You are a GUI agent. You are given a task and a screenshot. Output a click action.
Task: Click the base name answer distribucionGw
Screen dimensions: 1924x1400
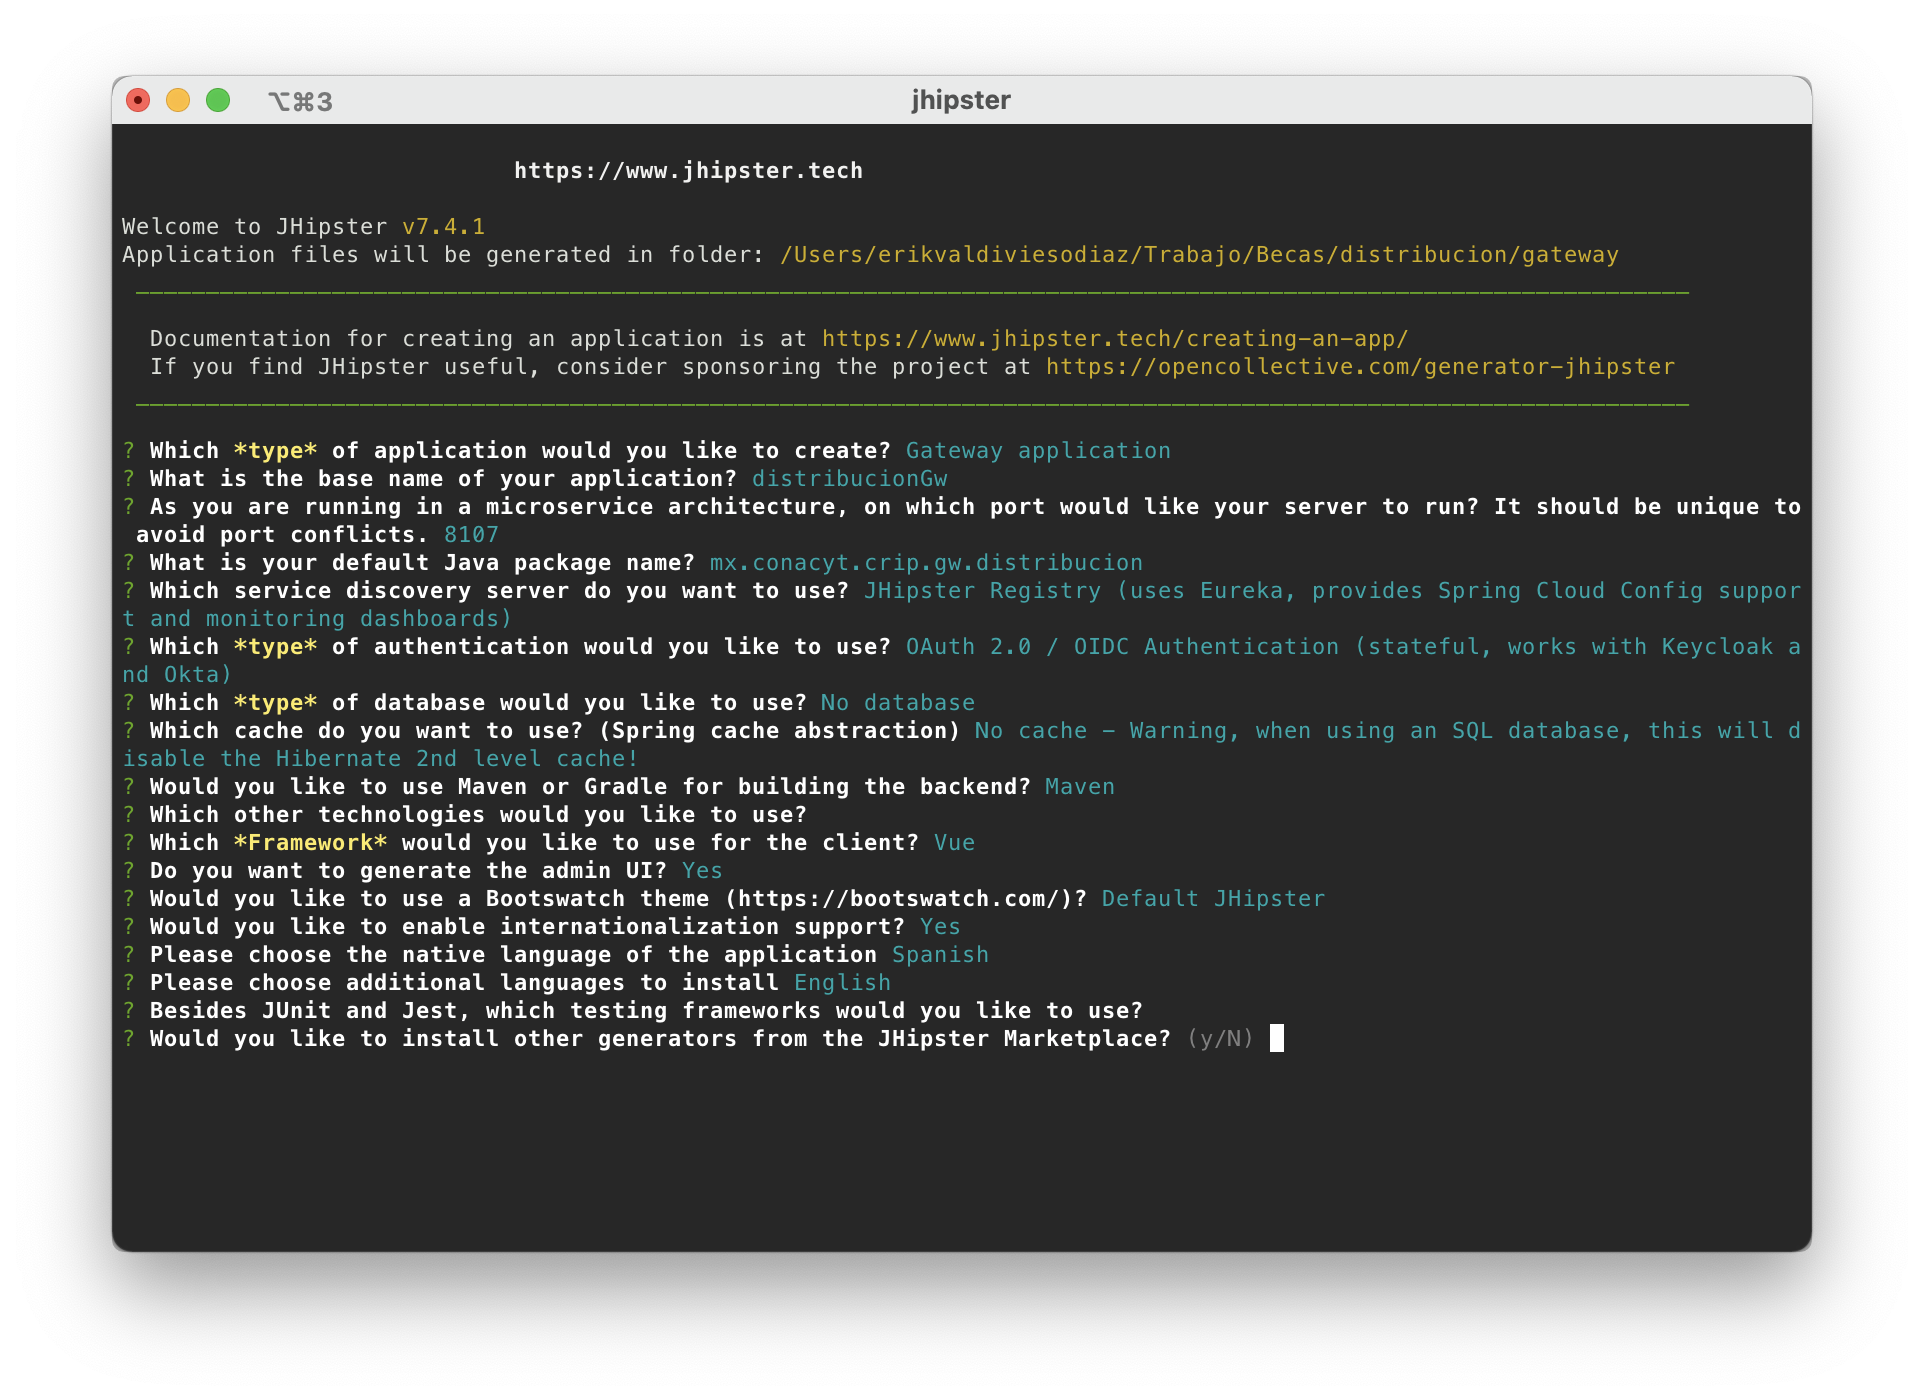click(849, 479)
